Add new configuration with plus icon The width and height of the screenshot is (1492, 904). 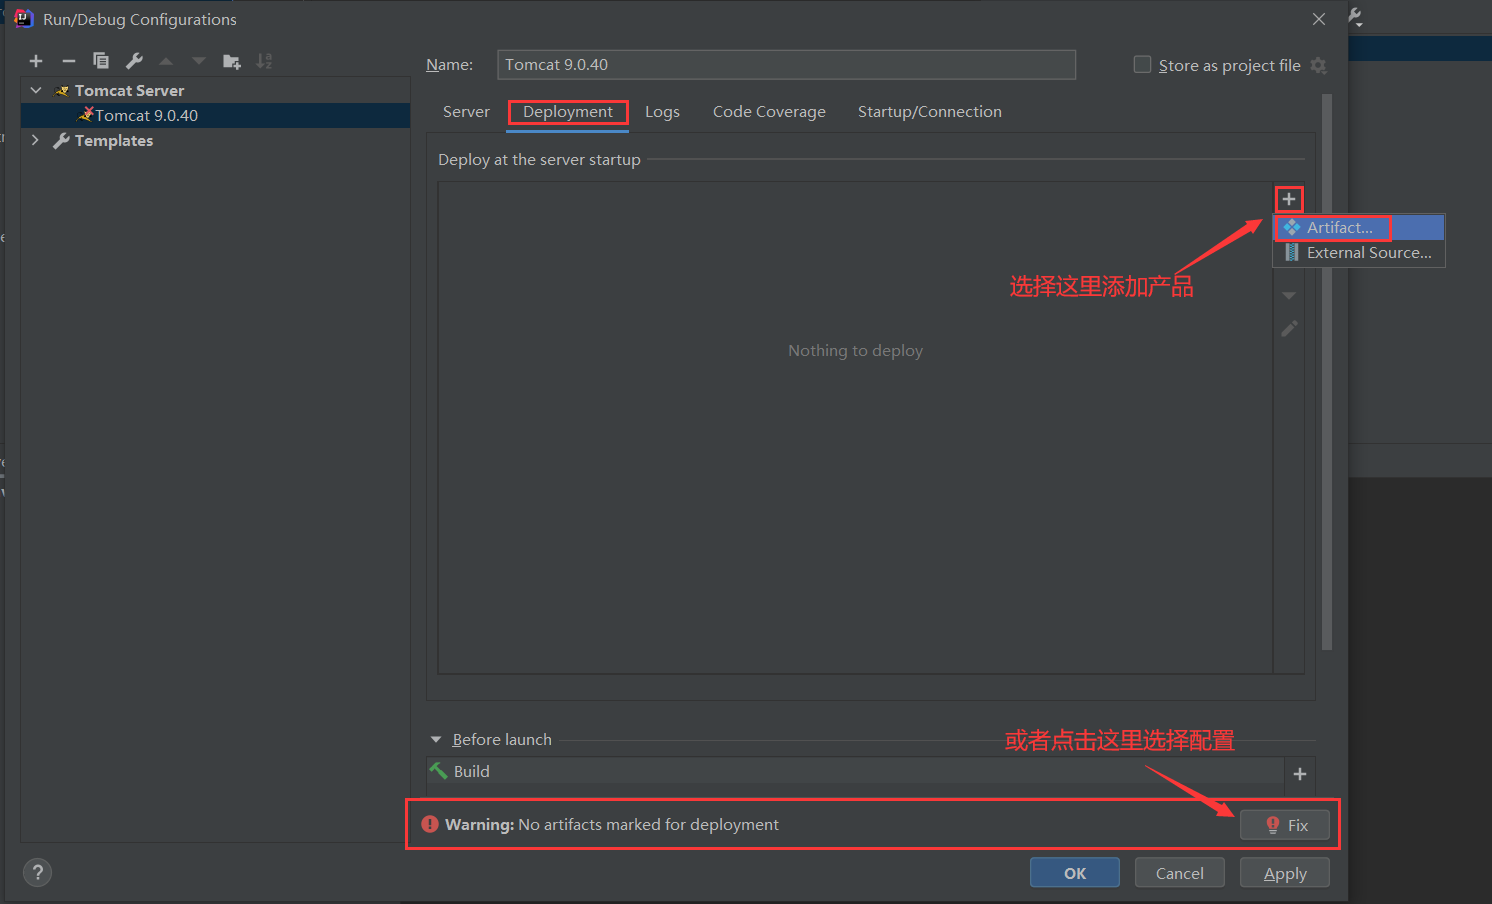coord(36,61)
